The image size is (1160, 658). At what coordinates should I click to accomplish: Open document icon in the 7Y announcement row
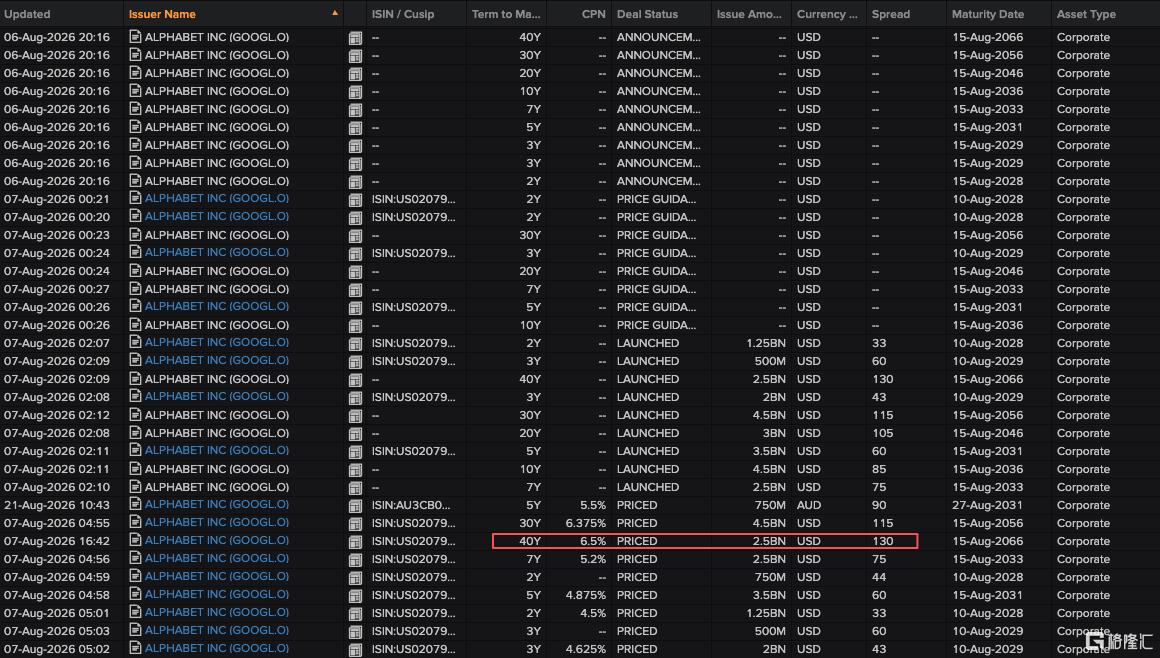point(135,108)
